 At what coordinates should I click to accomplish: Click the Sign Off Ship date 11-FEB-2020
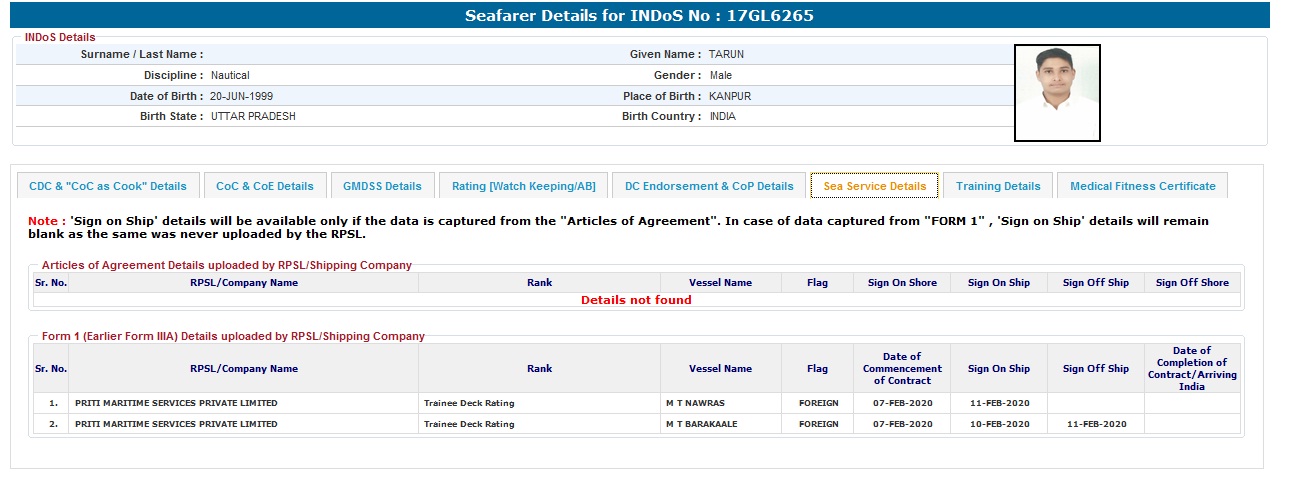1096,424
